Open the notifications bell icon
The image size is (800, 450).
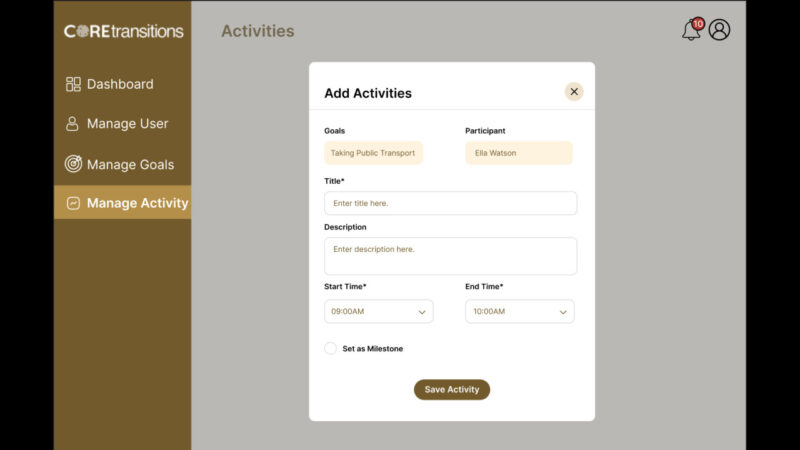[x=691, y=30]
